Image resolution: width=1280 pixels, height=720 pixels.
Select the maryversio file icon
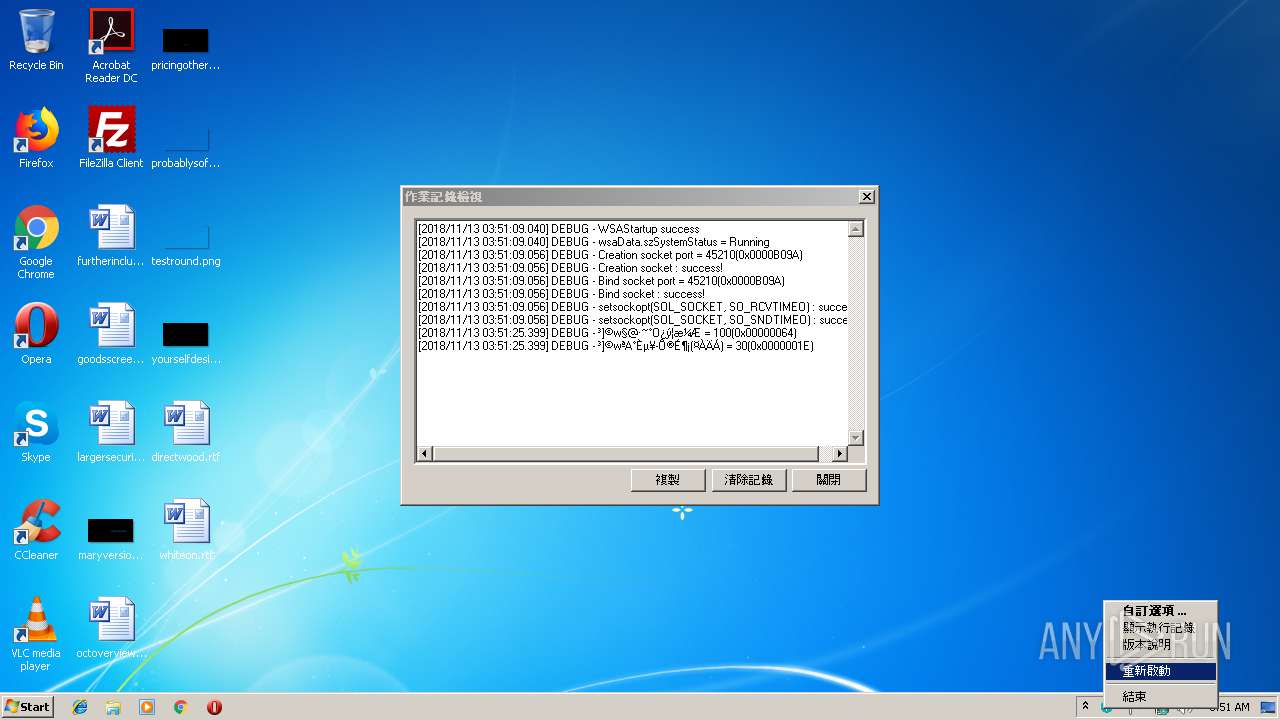pos(111,539)
